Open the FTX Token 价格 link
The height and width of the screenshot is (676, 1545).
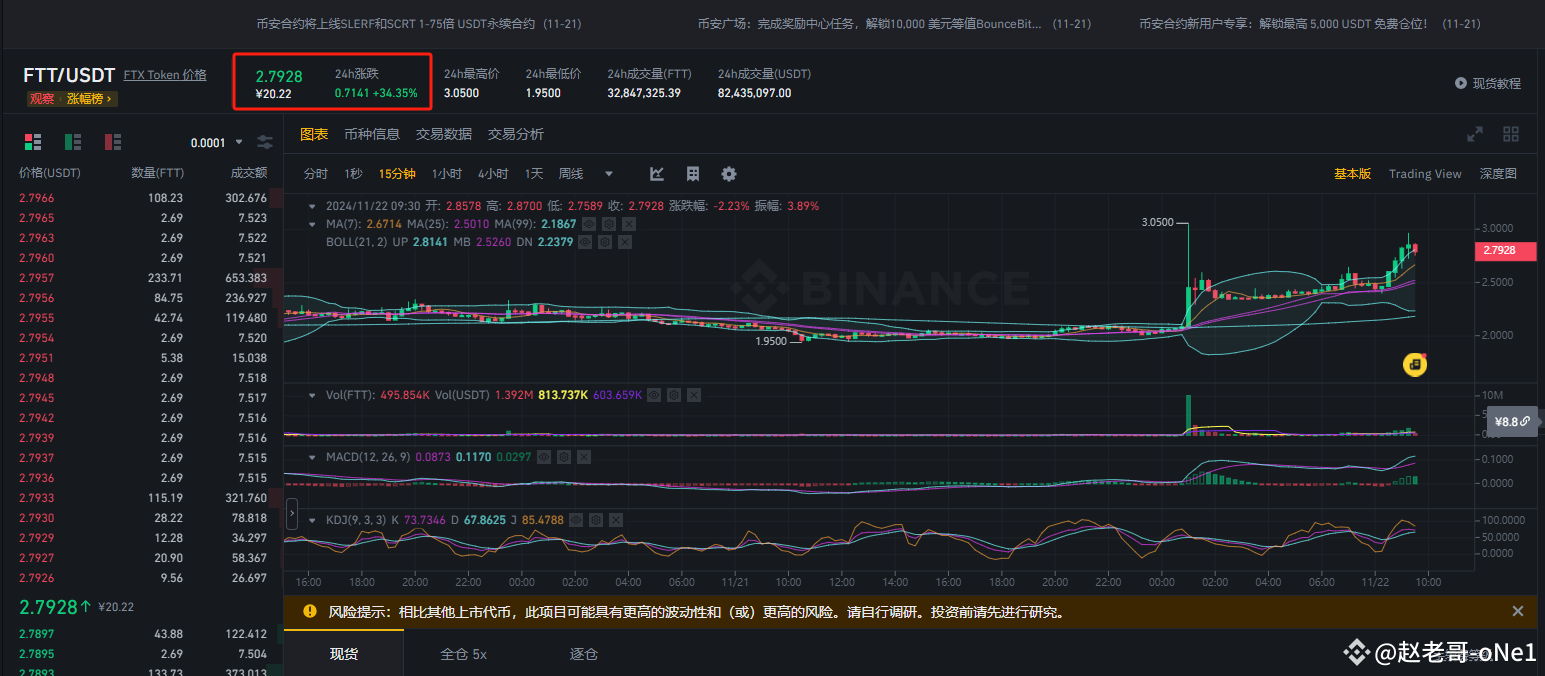[x=165, y=75]
